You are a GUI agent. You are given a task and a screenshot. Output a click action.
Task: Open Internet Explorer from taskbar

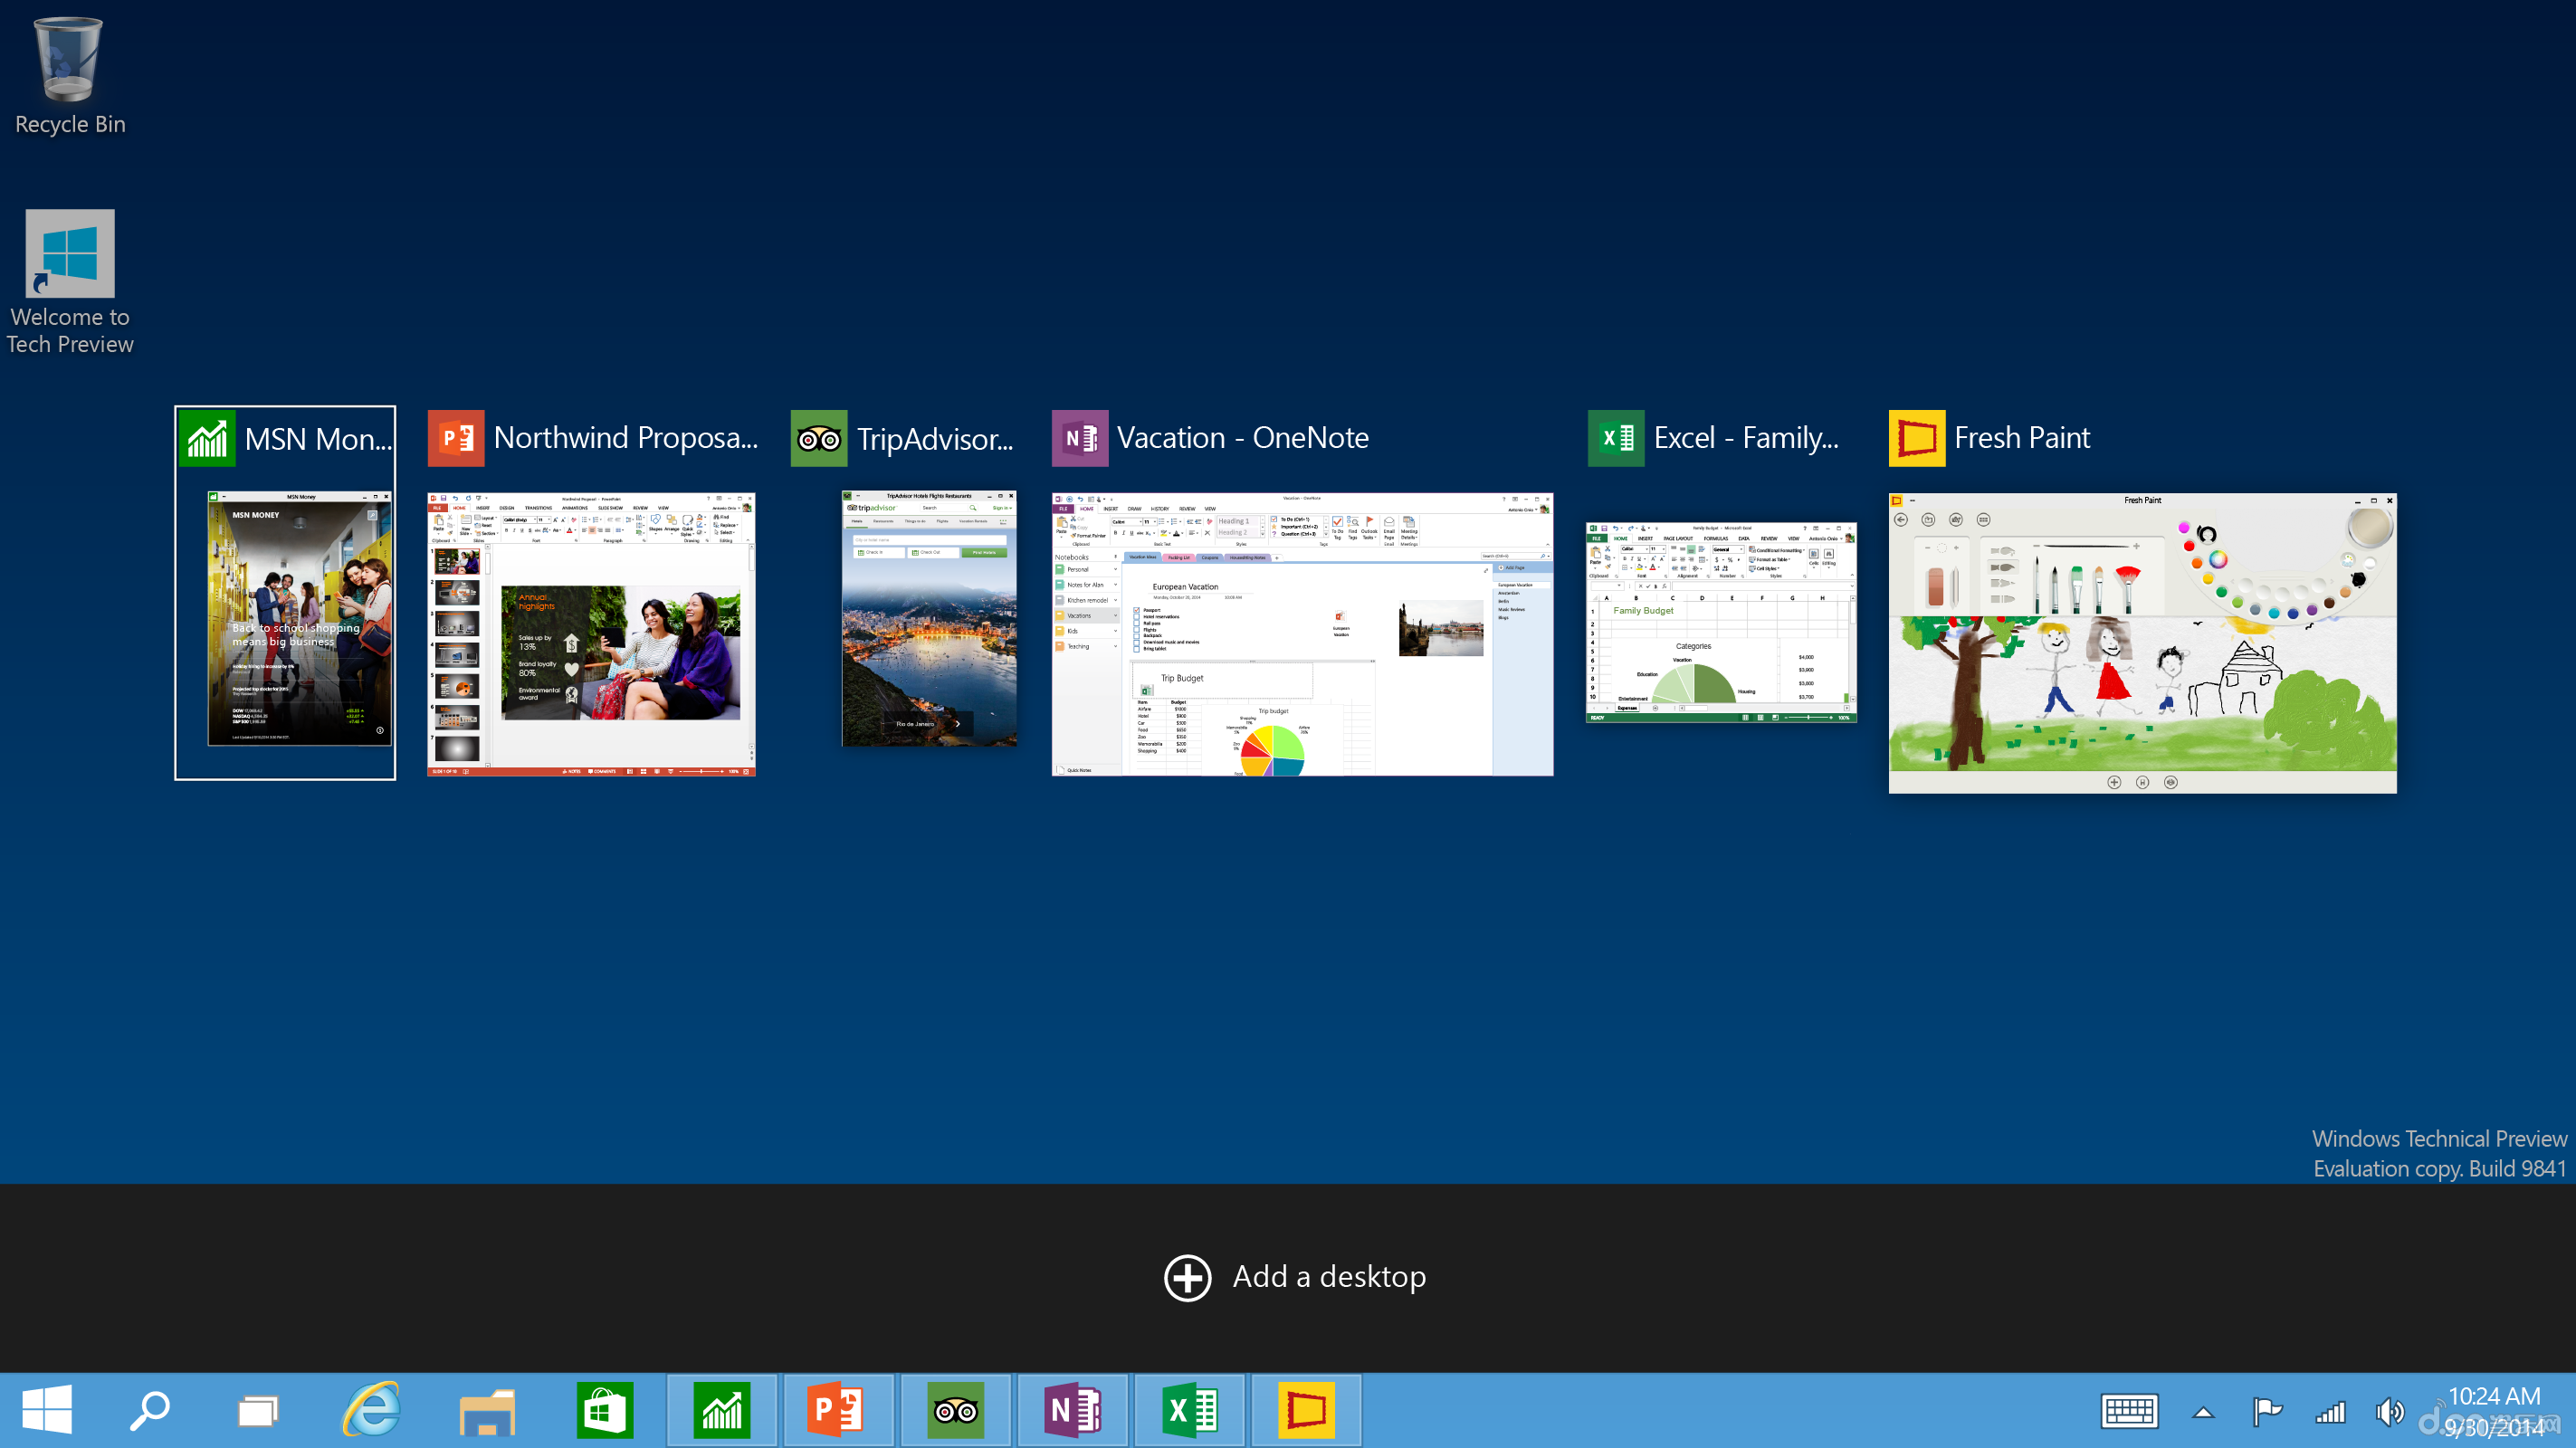pos(371,1411)
